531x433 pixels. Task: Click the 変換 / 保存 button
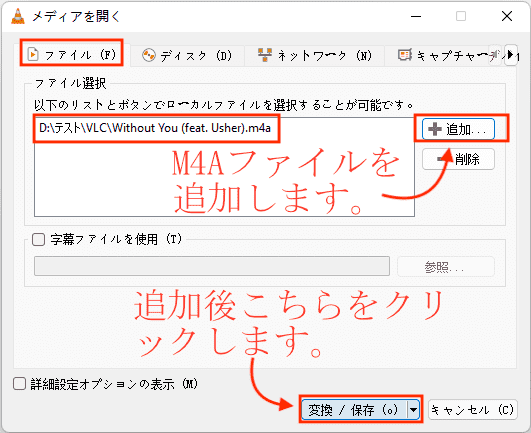(355, 410)
